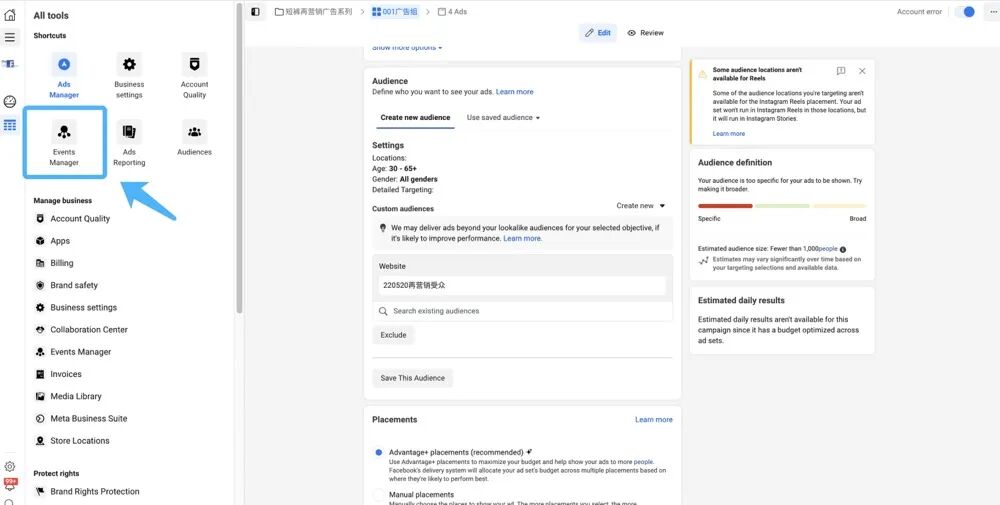Click the Locations setting label
The image size is (1000, 505).
point(389,158)
